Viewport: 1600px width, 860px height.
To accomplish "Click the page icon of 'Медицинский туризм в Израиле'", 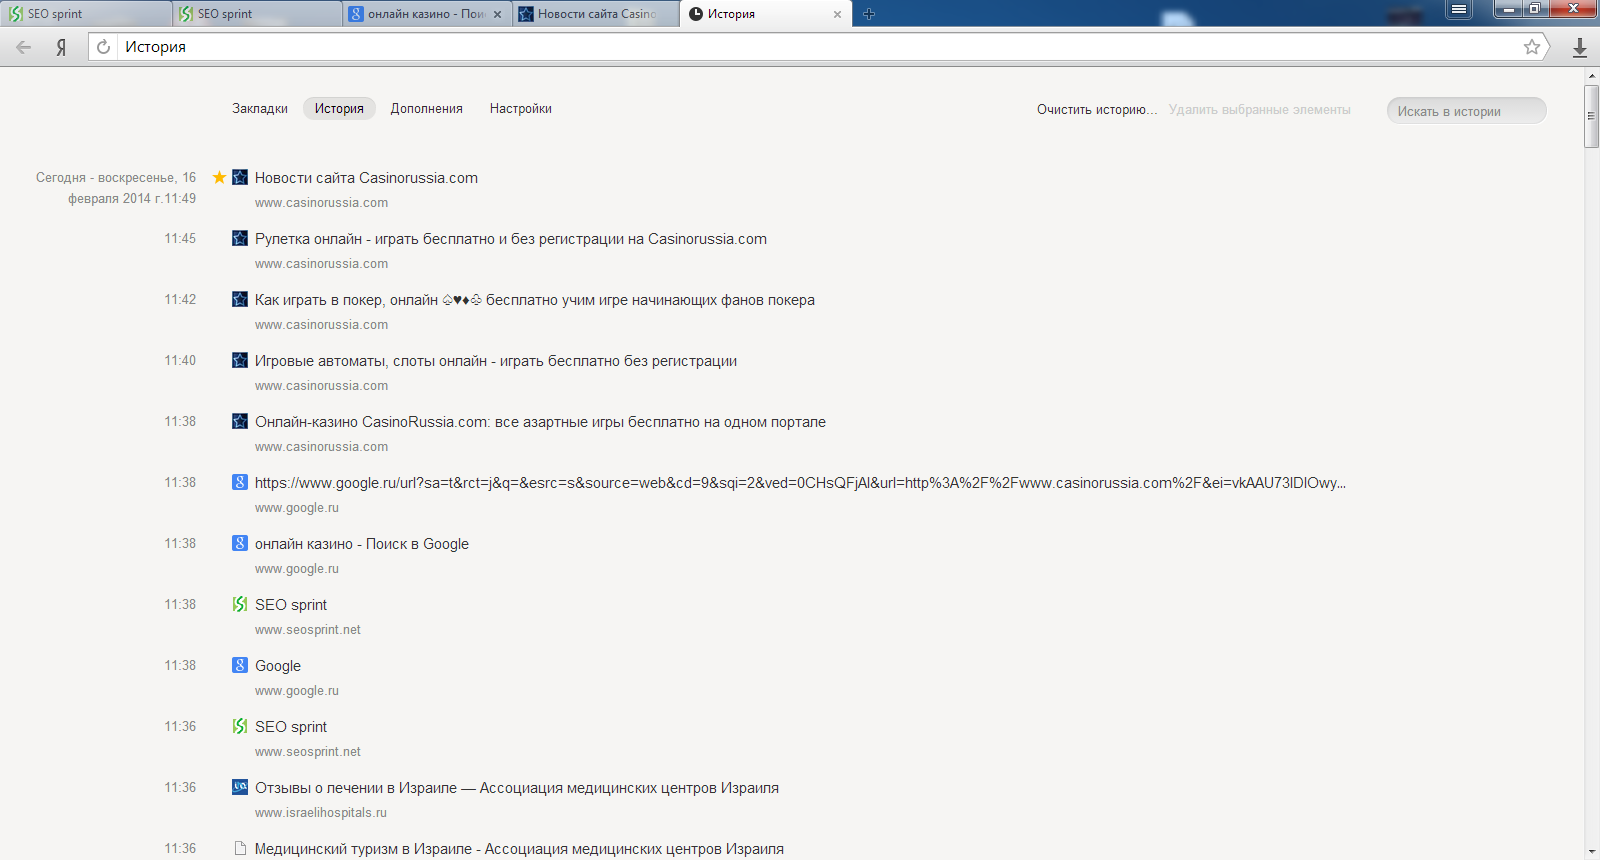I will tap(240, 848).
